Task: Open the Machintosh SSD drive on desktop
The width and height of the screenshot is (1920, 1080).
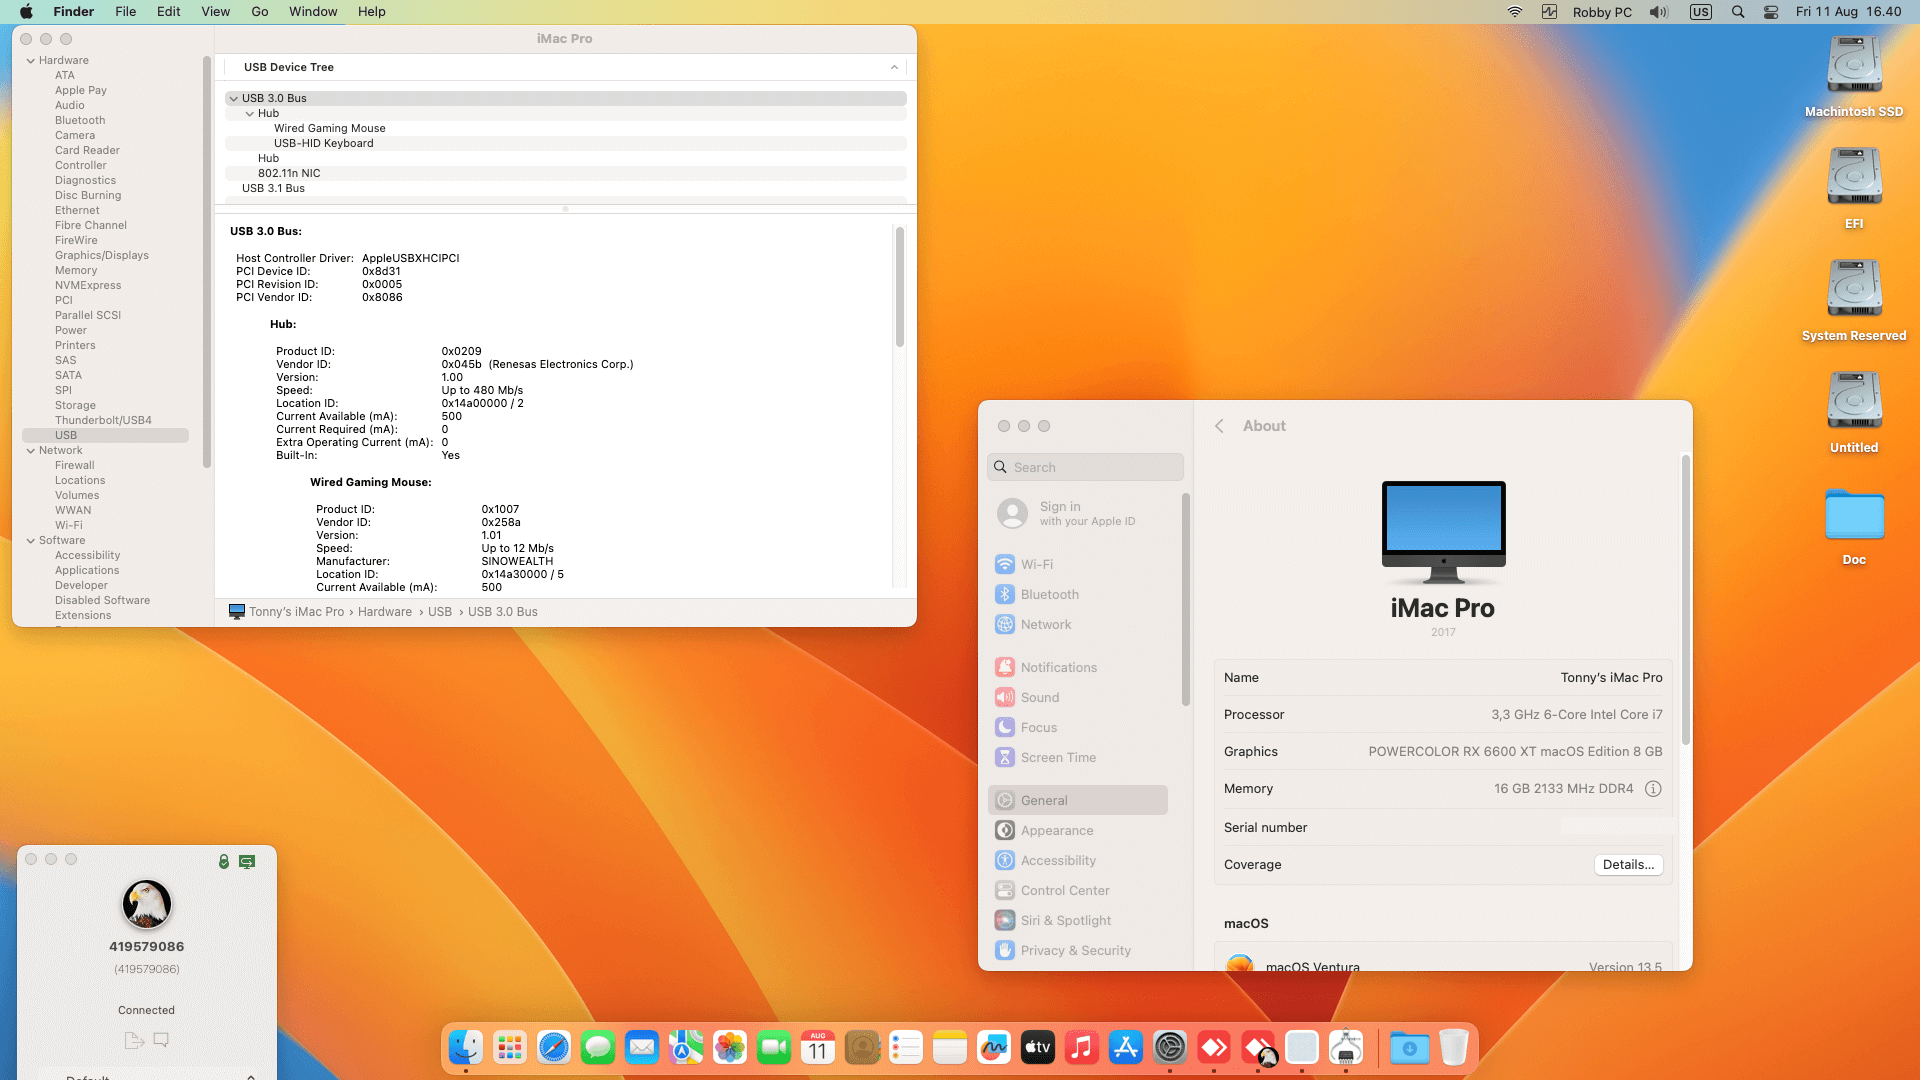Action: point(1854,77)
